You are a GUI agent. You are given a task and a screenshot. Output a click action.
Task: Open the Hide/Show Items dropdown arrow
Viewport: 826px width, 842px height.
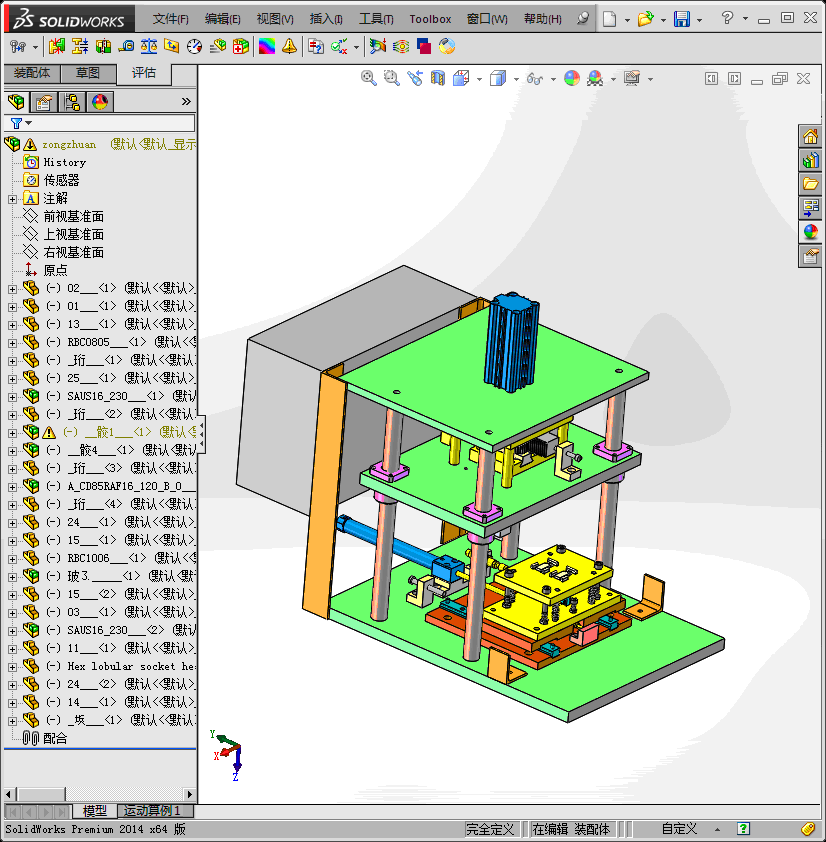553,79
